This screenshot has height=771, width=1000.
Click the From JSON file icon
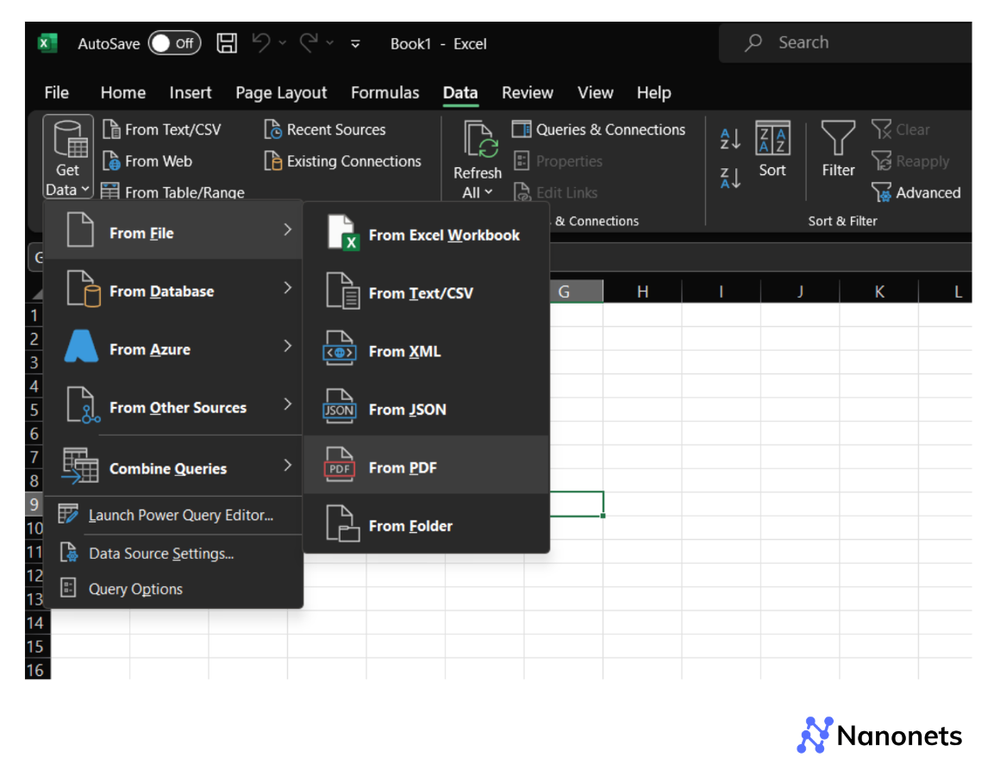click(x=339, y=408)
